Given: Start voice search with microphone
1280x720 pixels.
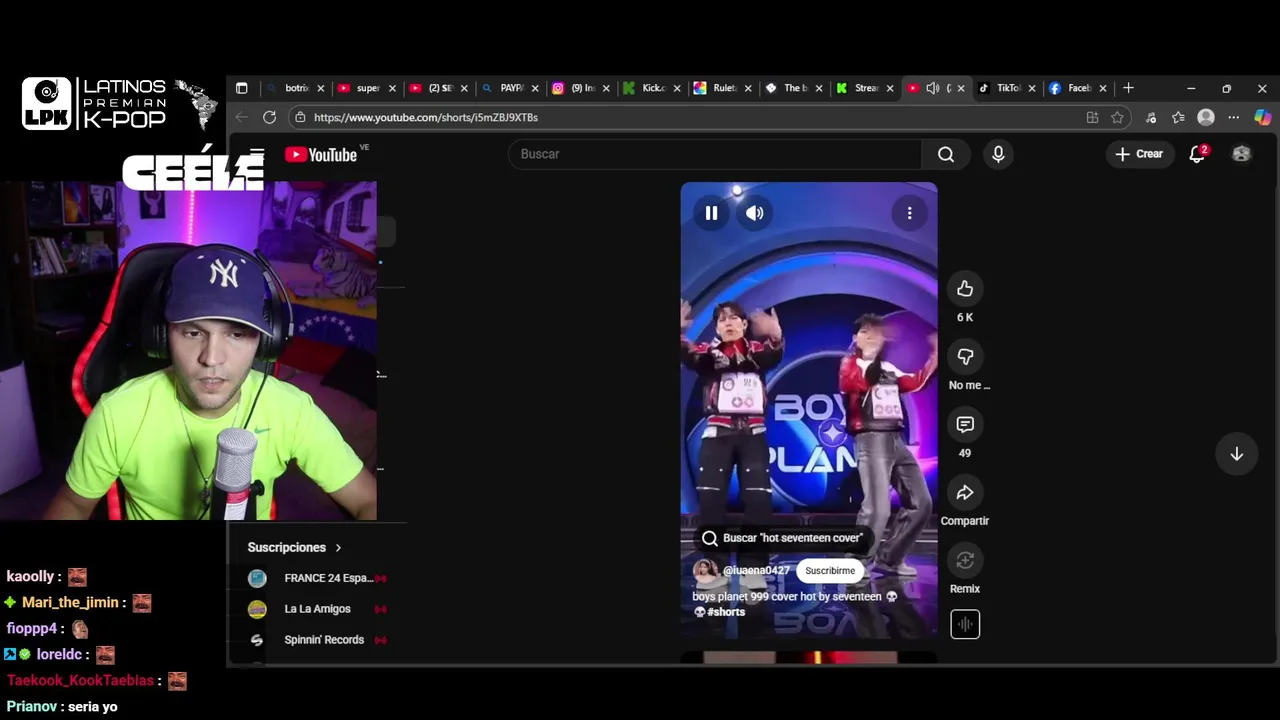Looking at the screenshot, I should (998, 154).
